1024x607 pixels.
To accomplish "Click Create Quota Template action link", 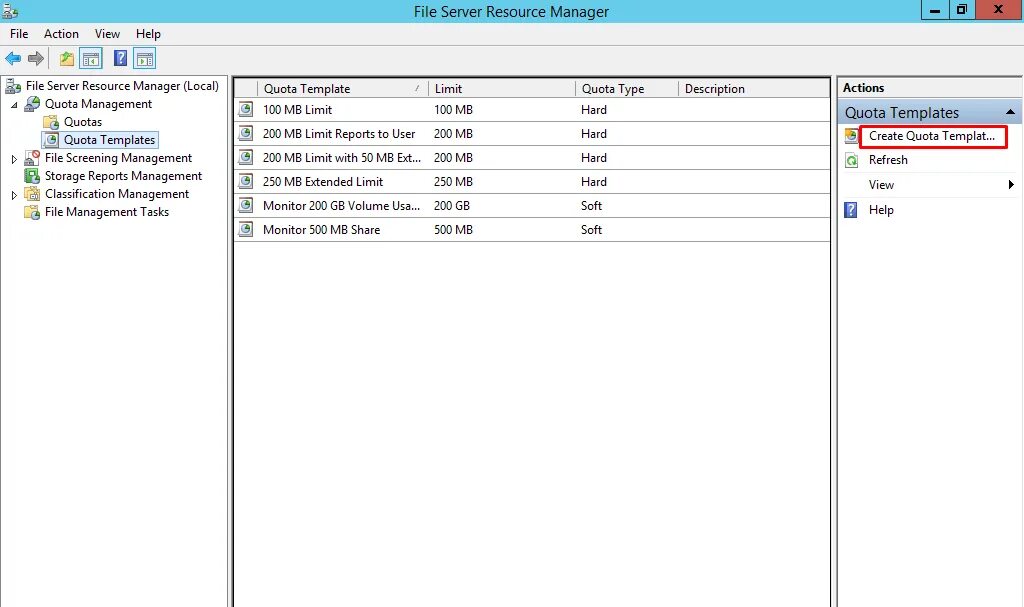I will coord(932,136).
